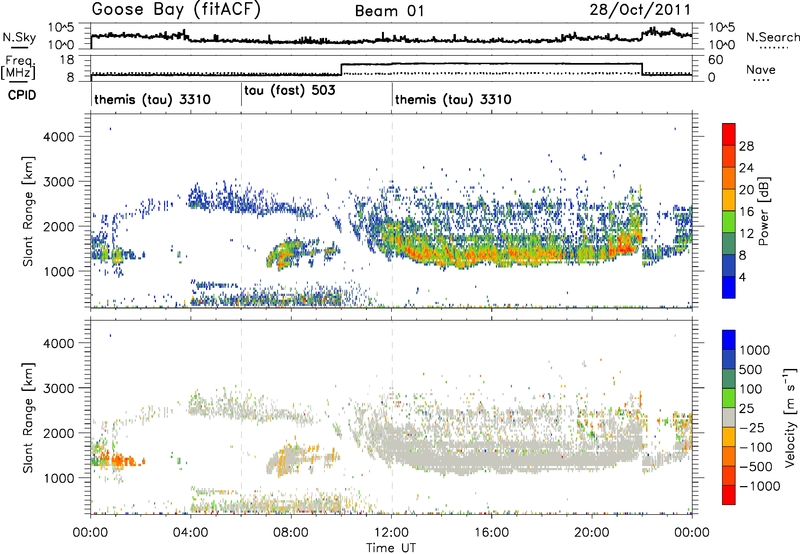Click the '04:00' time axis tick label
Image resolution: width=800 pixels, height=554 pixels.
pyautogui.click(x=191, y=533)
